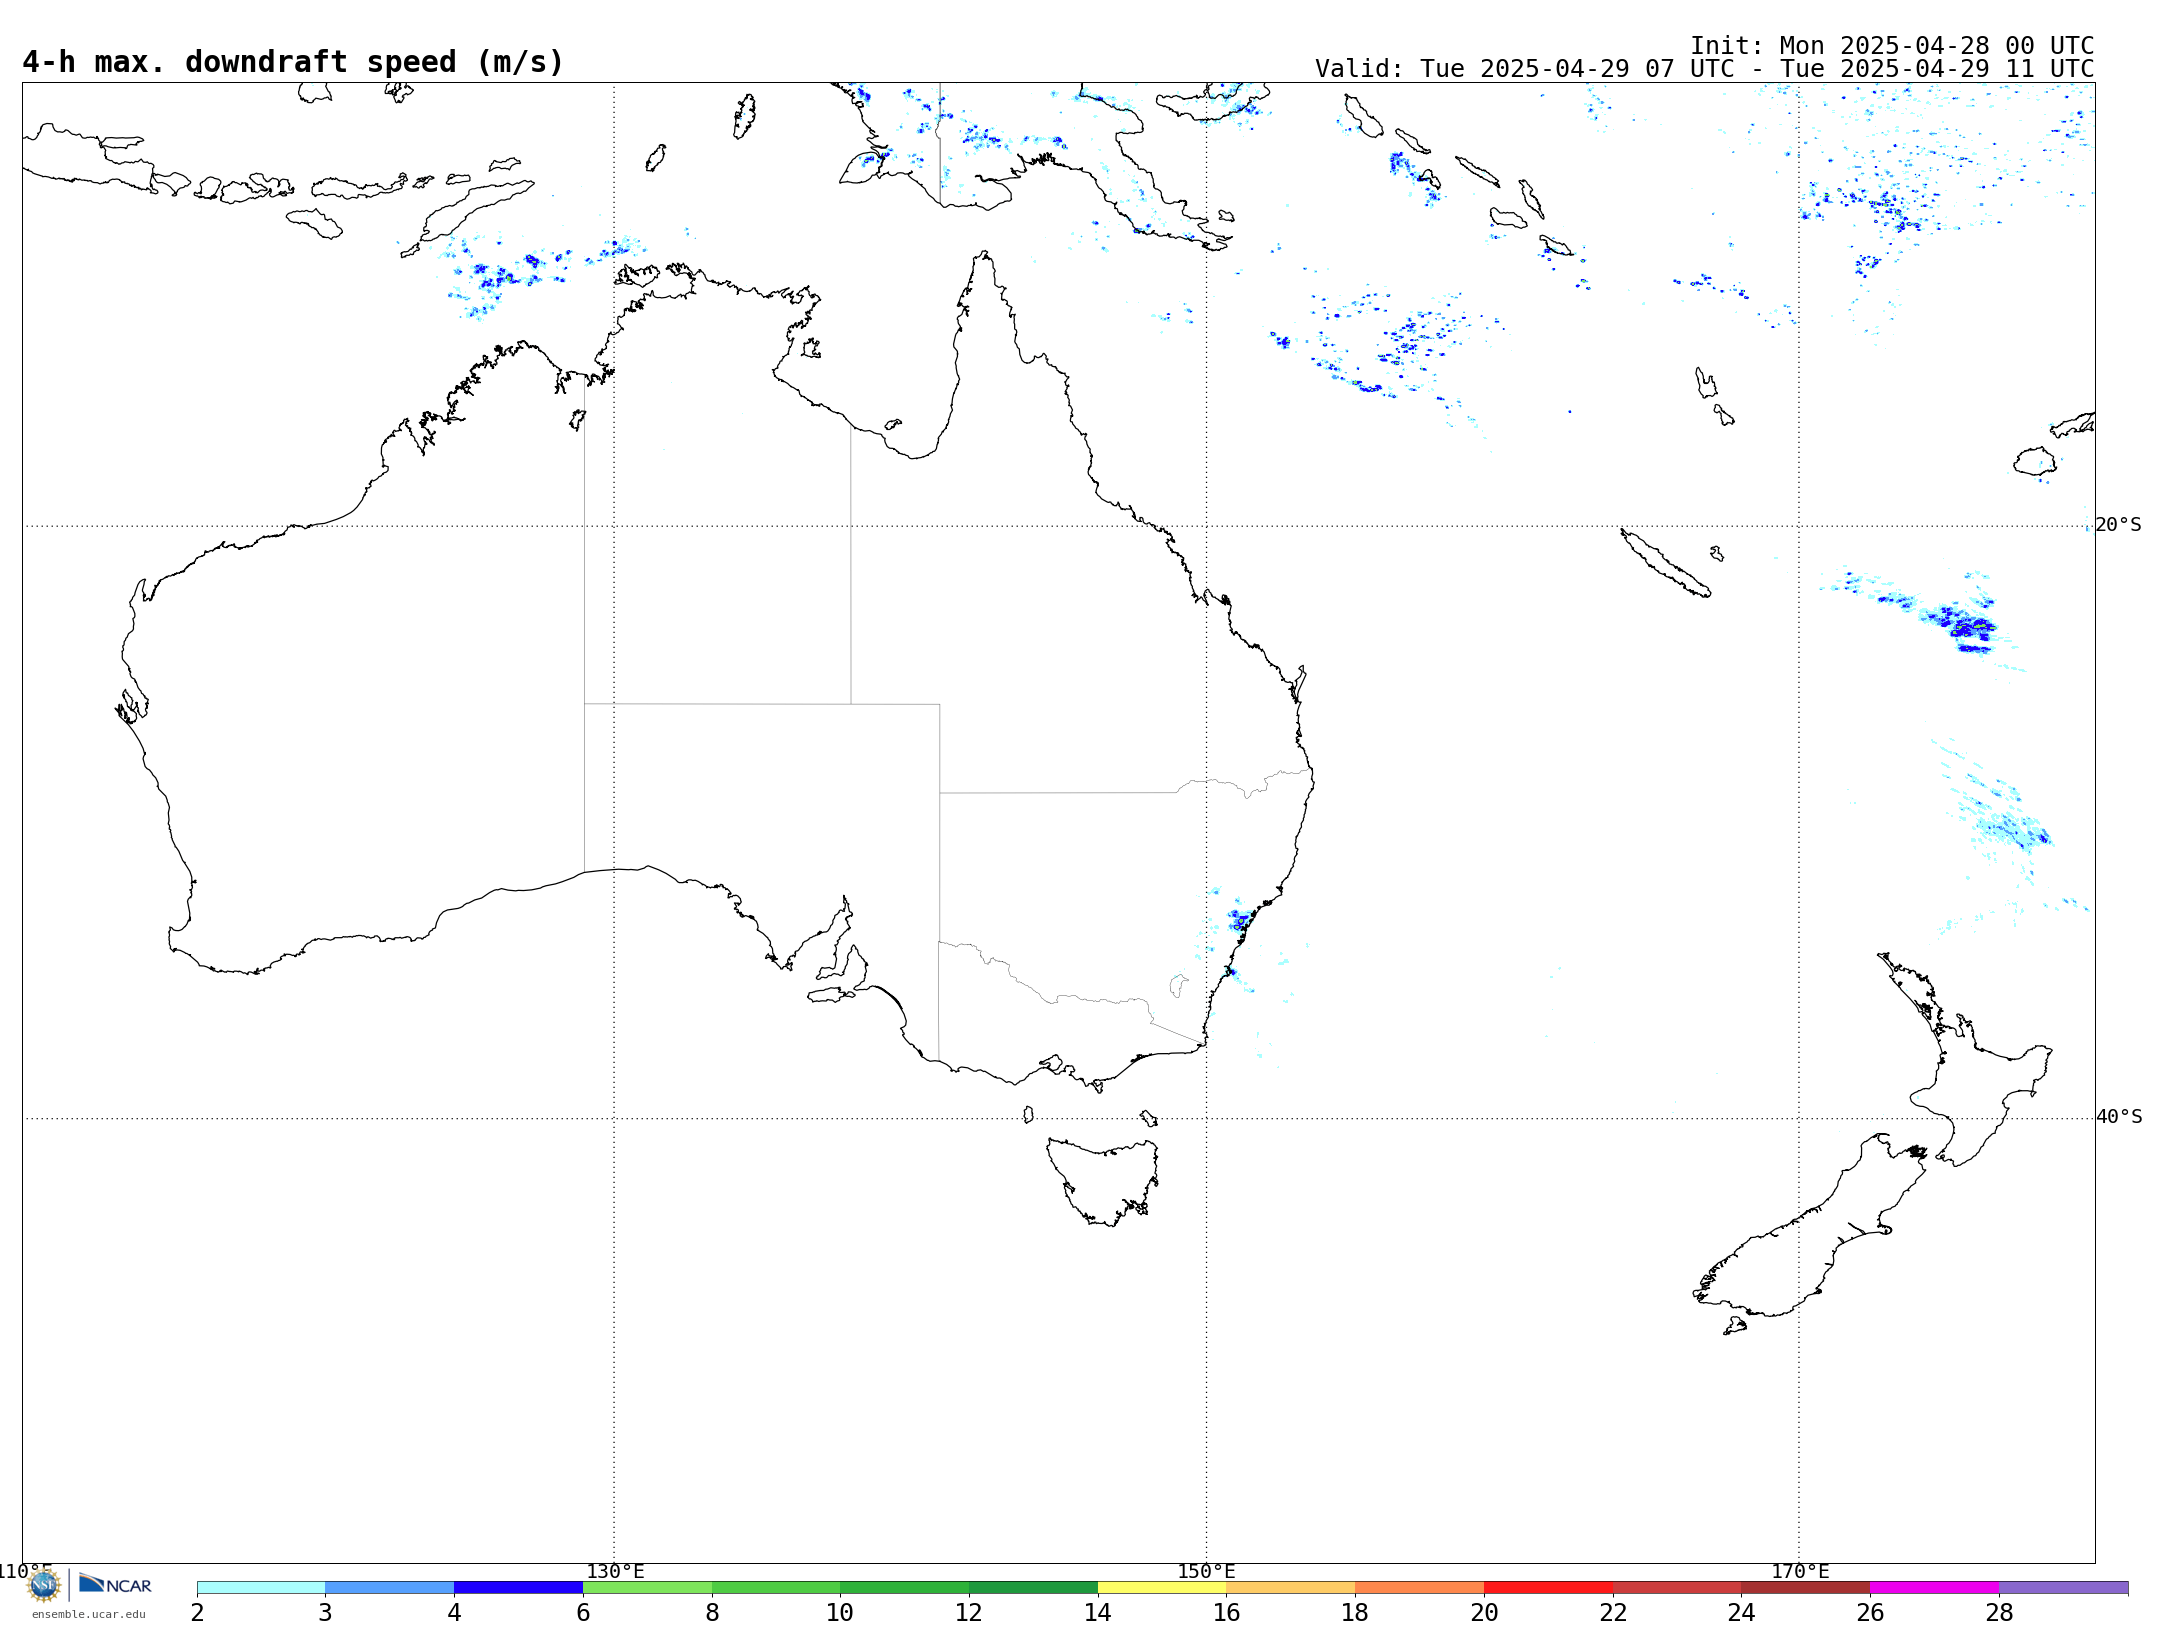Viewport: 2160px width, 1626px height.
Task: Click the bright red 20-22 colorbar swatch
Action: [1548, 1588]
